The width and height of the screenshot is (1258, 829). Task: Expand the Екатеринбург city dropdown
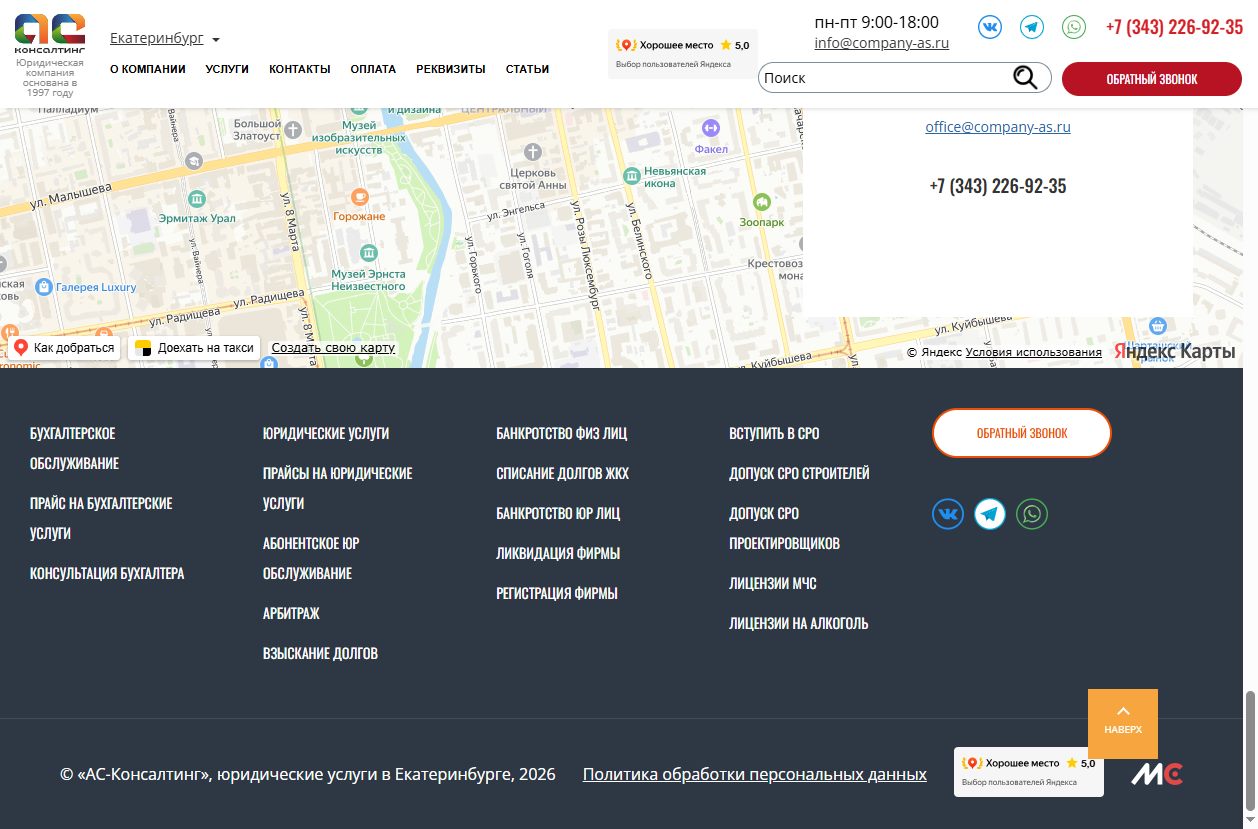coord(165,38)
